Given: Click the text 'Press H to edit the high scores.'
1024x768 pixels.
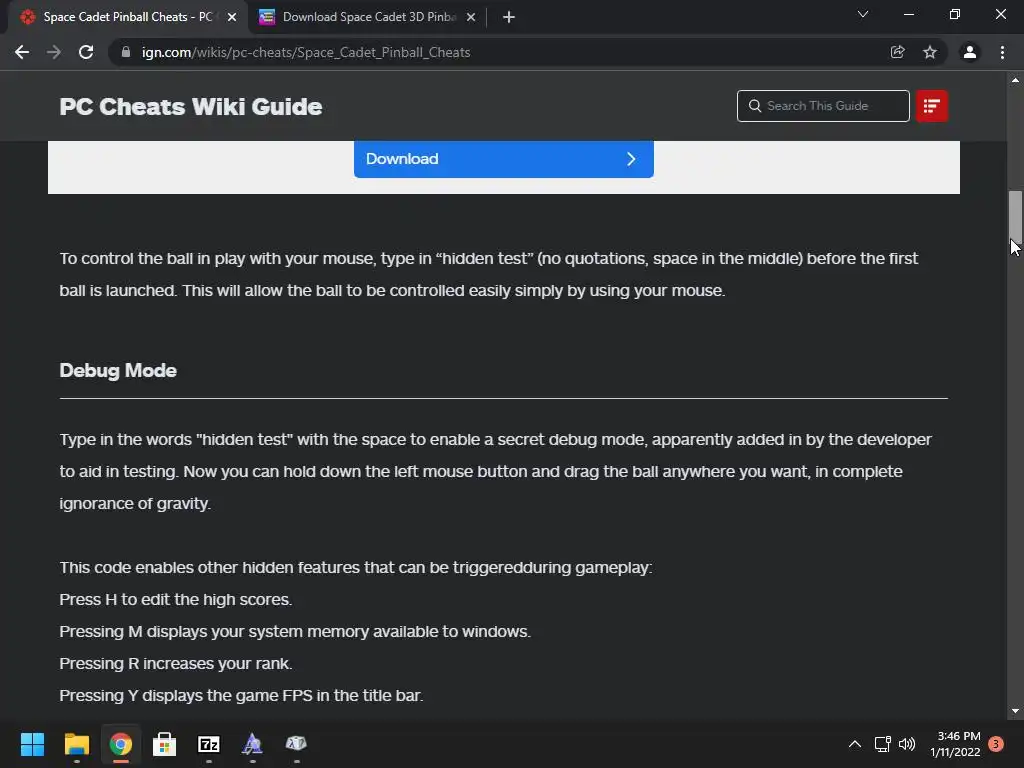Looking at the screenshot, I should click(176, 600).
